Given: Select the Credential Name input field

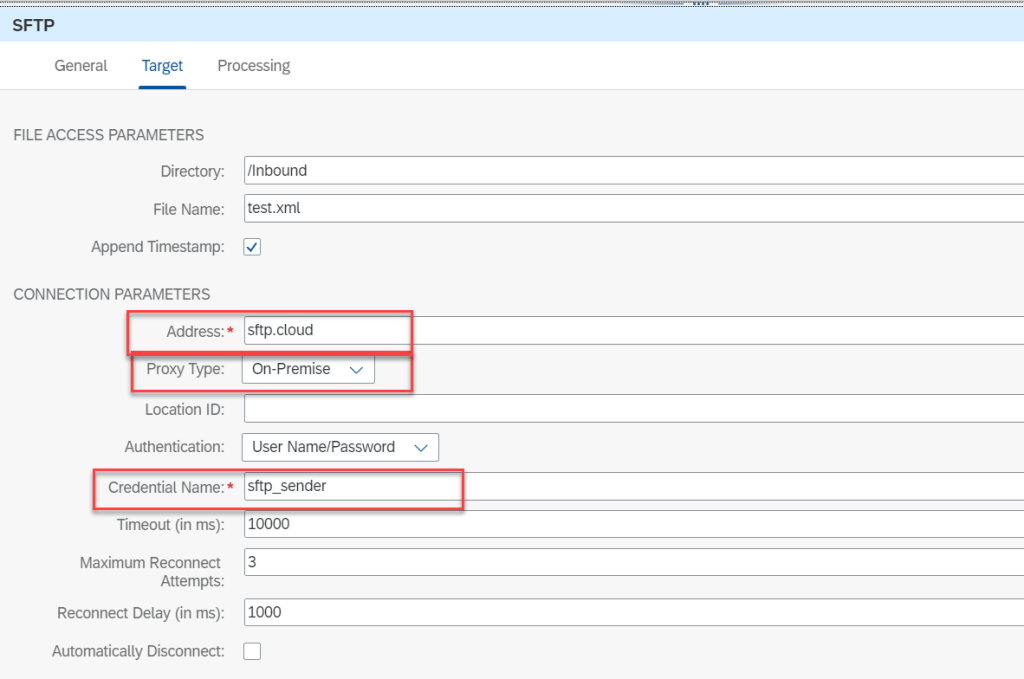Looking at the screenshot, I should click(x=630, y=487).
